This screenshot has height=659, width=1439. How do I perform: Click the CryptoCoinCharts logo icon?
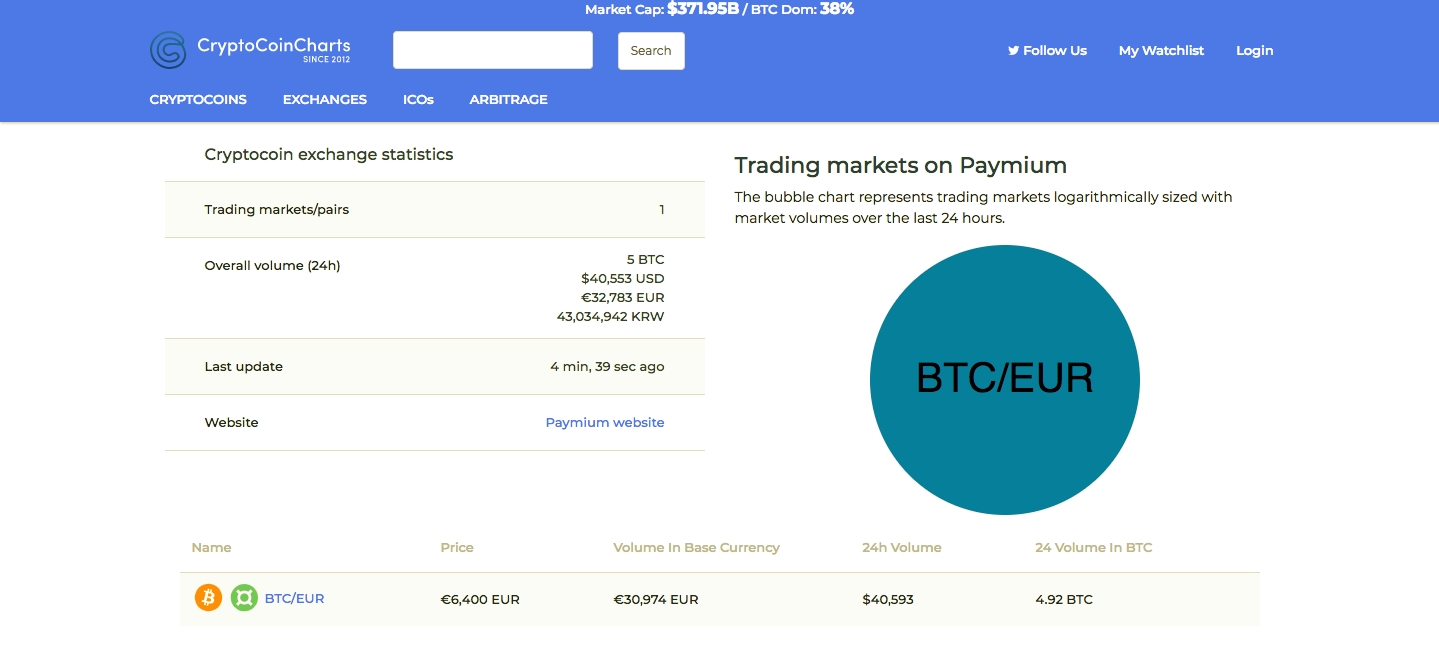168,50
